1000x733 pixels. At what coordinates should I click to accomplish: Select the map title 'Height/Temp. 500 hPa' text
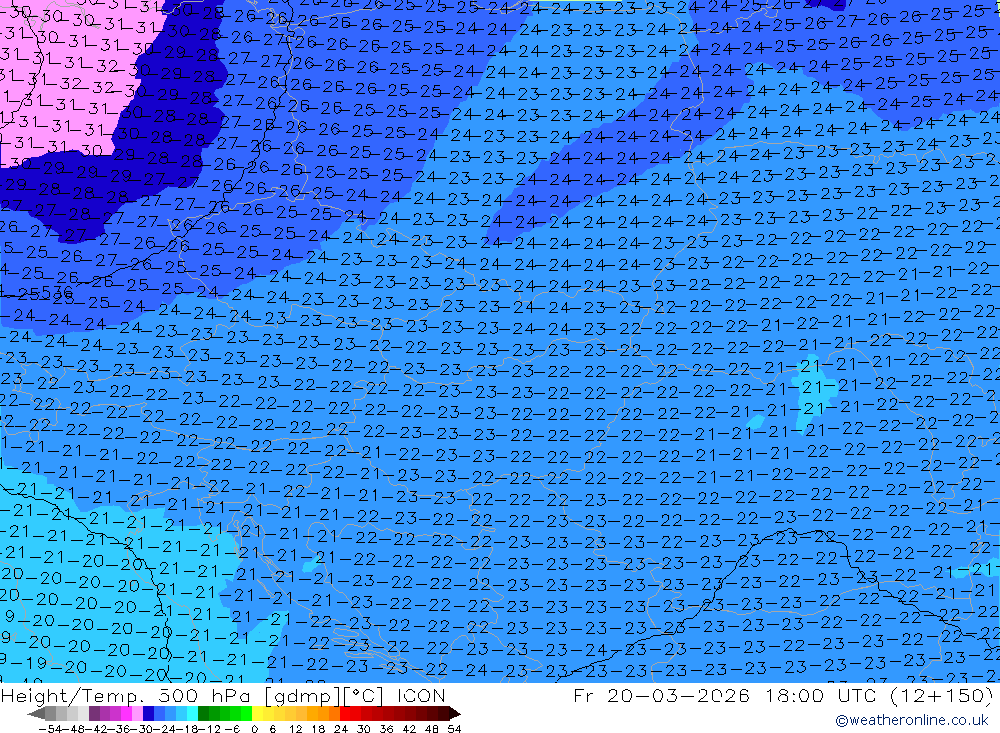(x=128, y=695)
